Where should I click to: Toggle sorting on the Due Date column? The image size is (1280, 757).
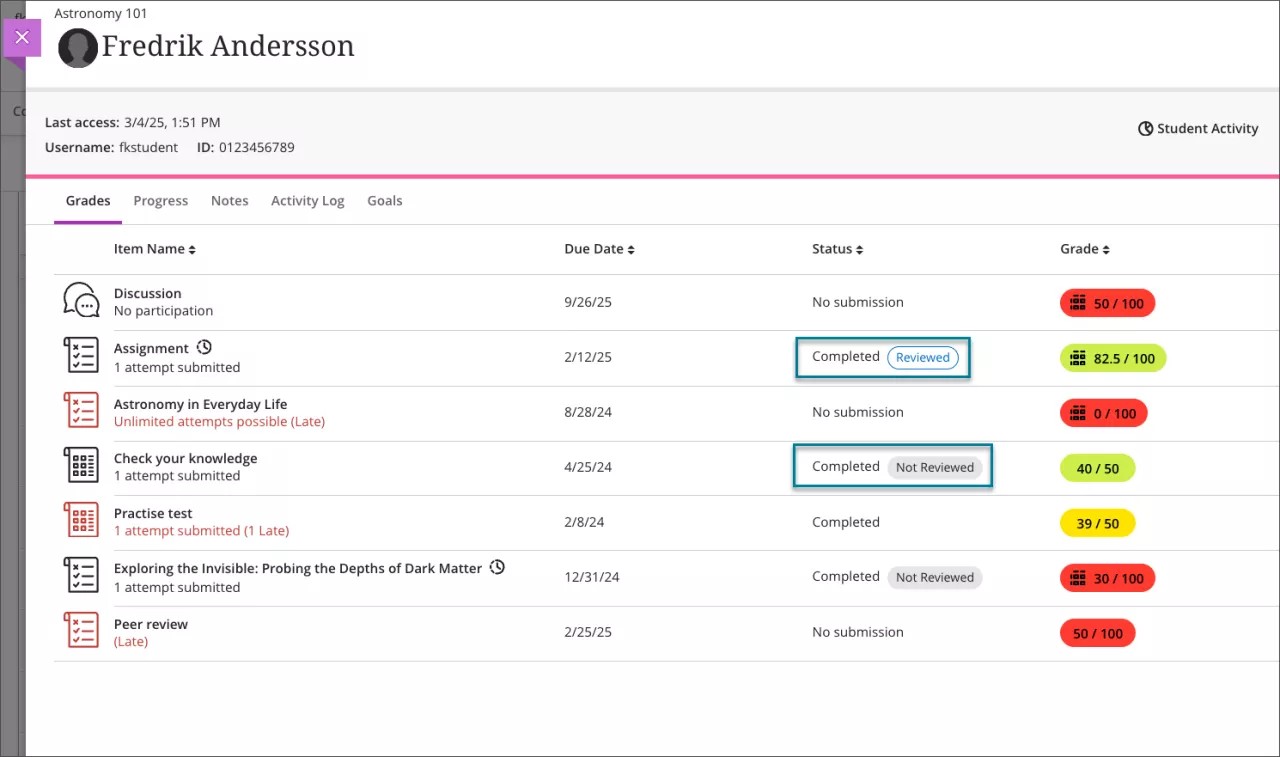[x=630, y=249]
